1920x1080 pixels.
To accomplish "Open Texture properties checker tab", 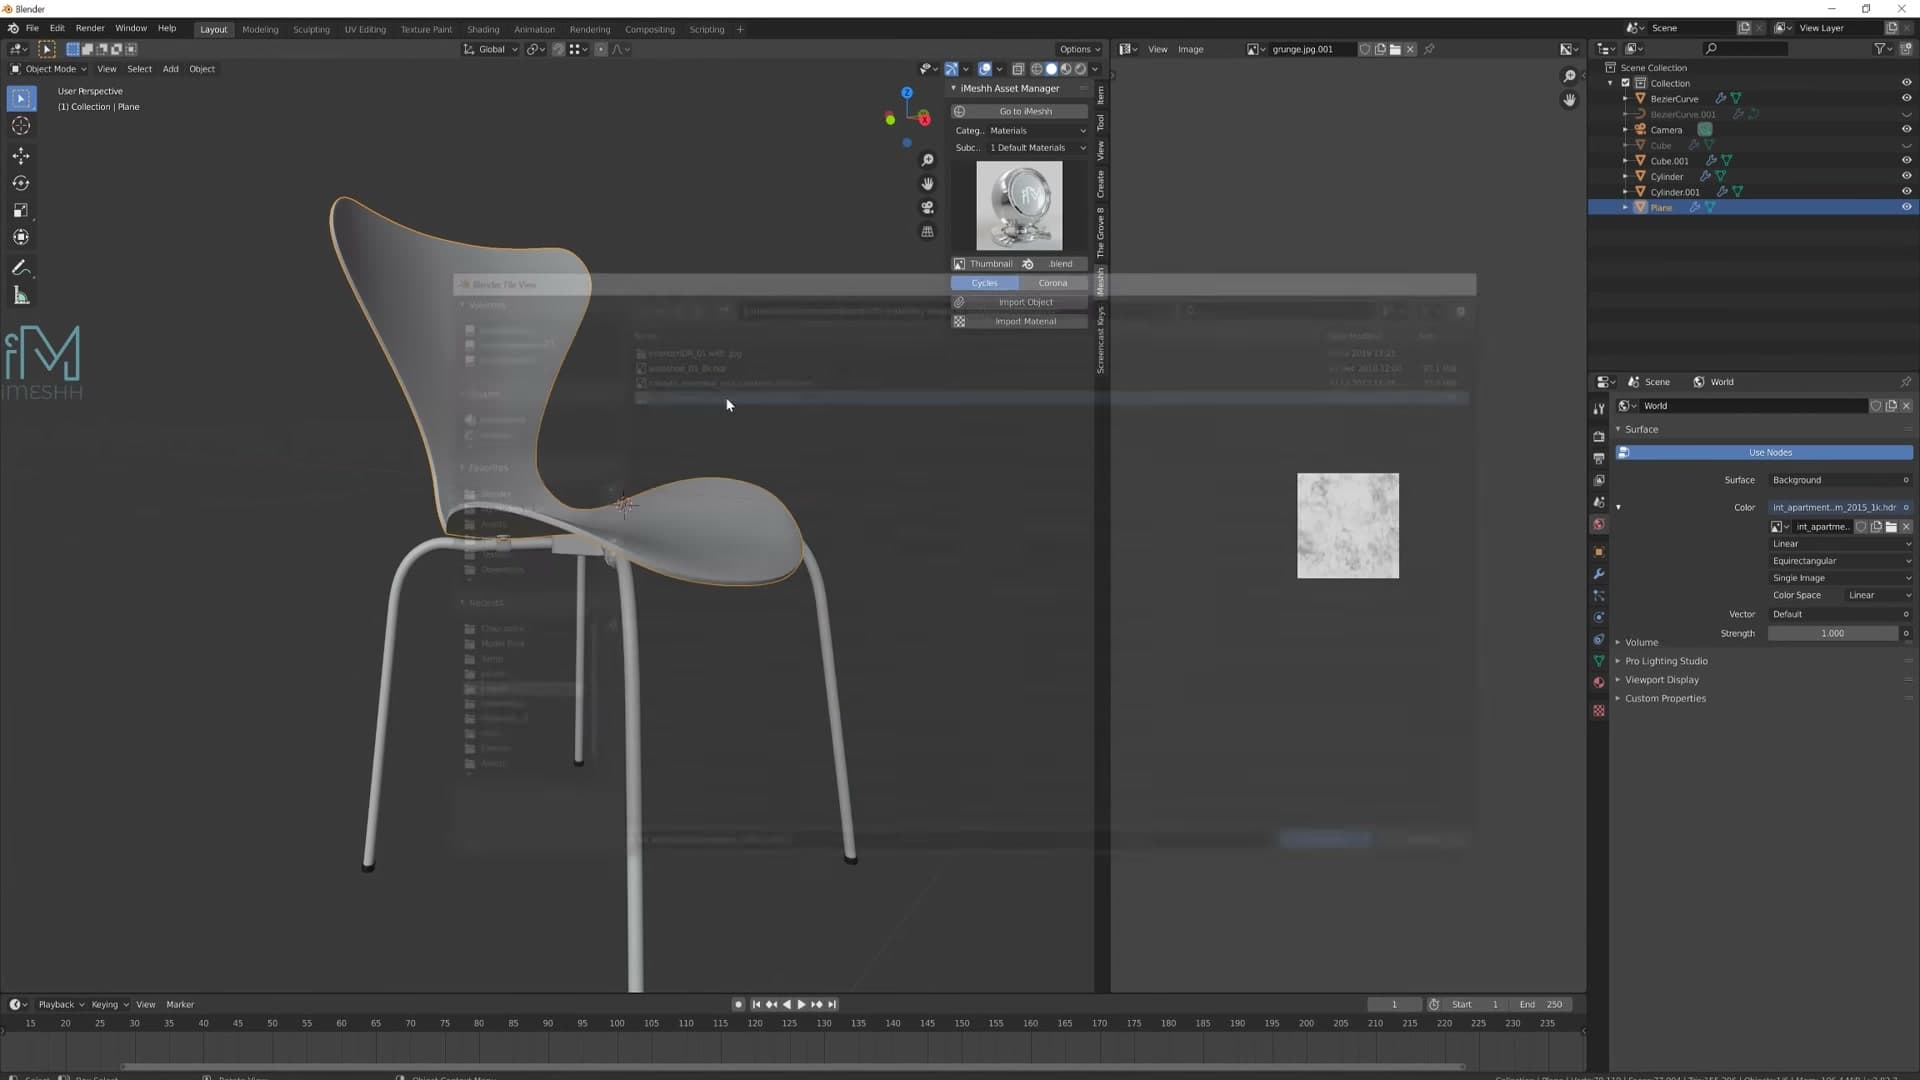I will coord(1598,711).
